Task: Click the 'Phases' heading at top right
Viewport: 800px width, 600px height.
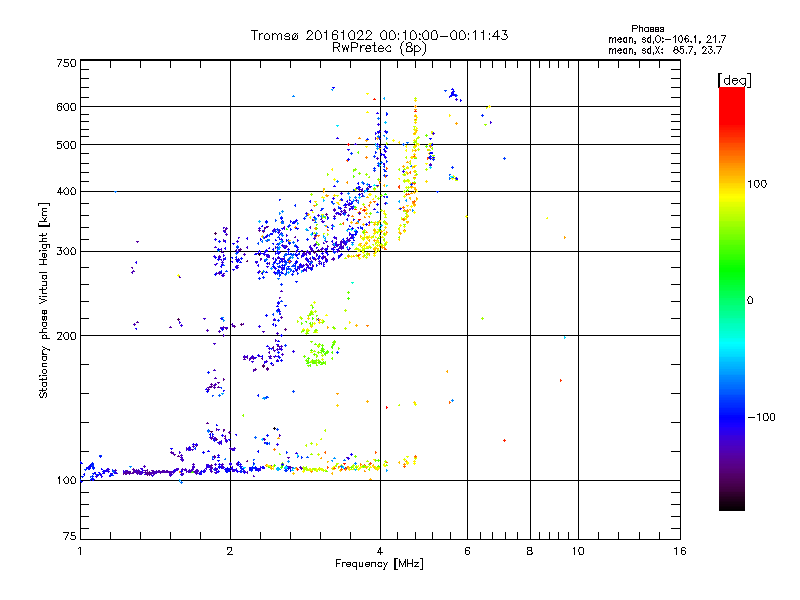Action: (647, 29)
